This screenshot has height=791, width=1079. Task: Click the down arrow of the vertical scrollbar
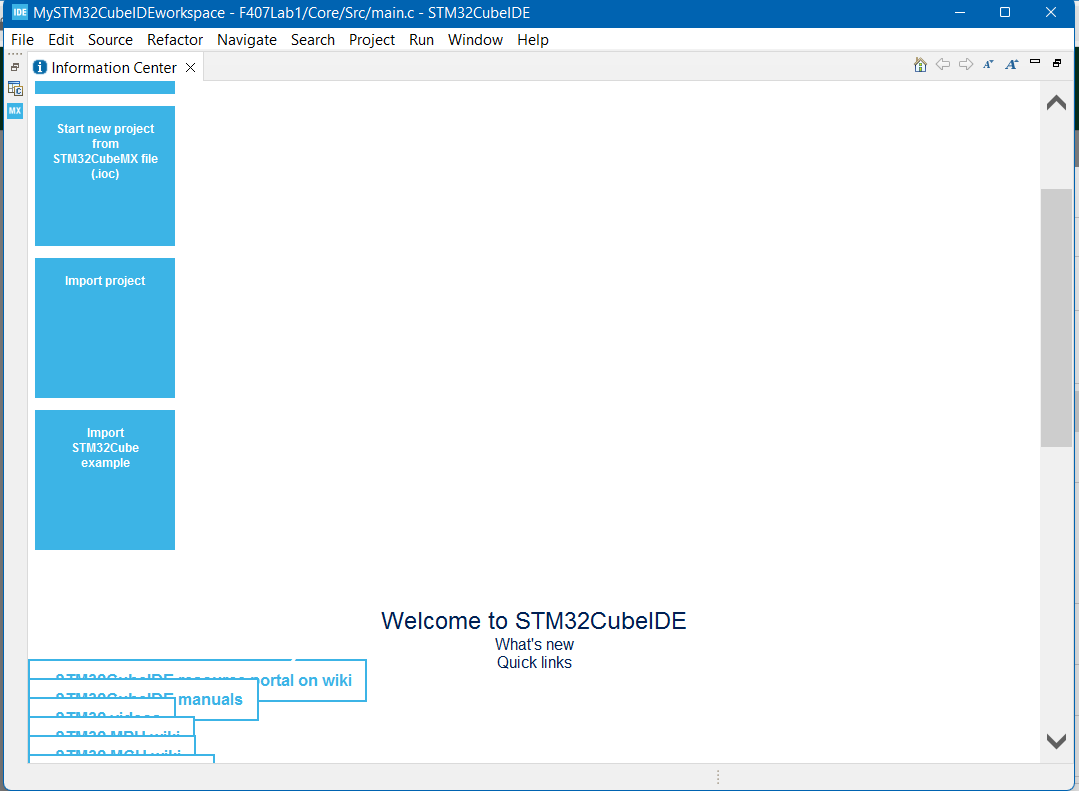[x=1055, y=740]
